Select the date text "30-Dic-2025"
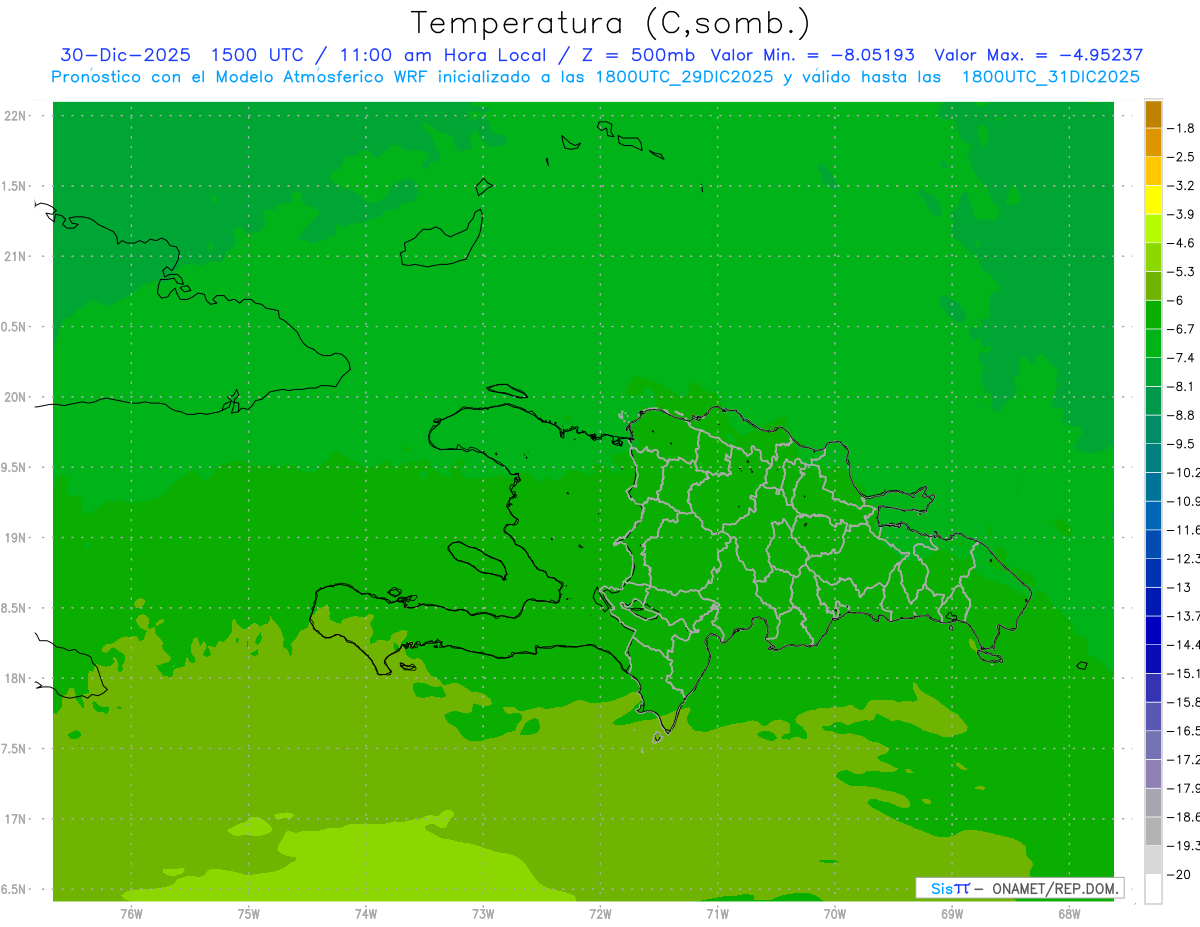This screenshot has width=1200, height=927. click(126, 55)
